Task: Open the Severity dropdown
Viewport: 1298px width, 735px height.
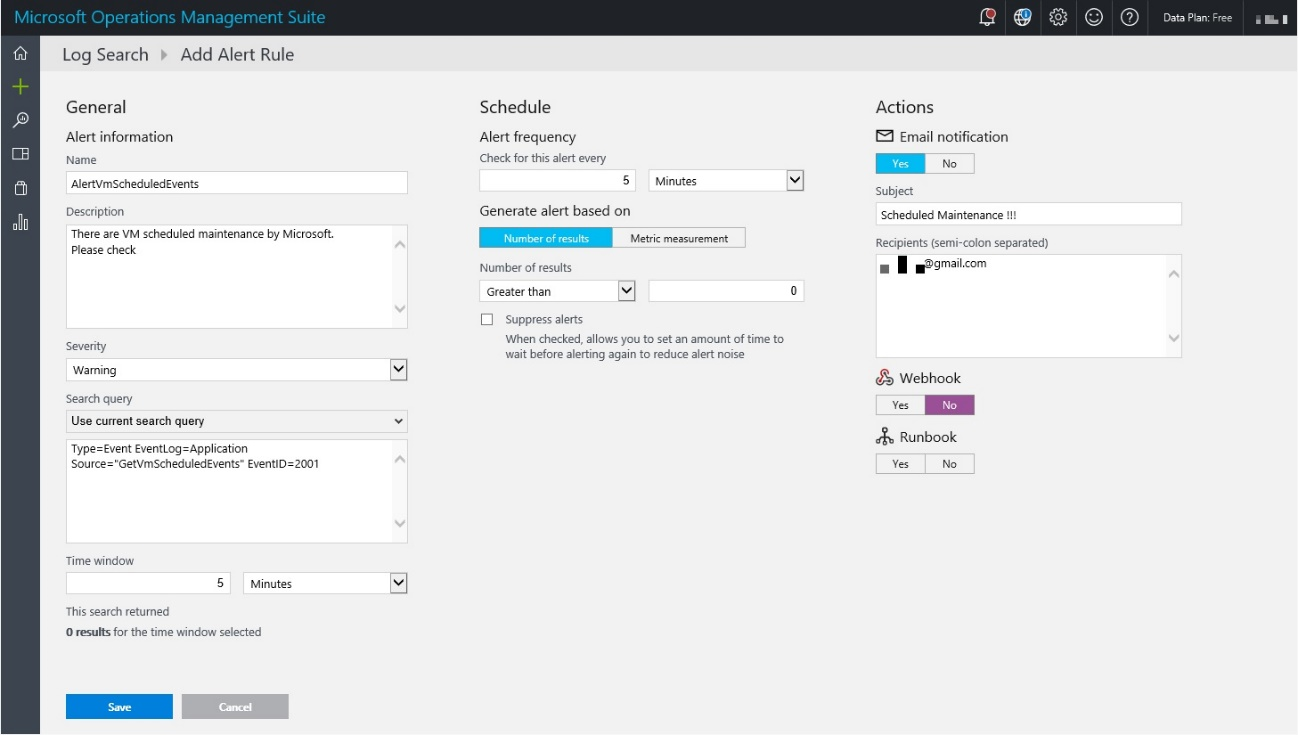Action: pyautogui.click(x=237, y=370)
